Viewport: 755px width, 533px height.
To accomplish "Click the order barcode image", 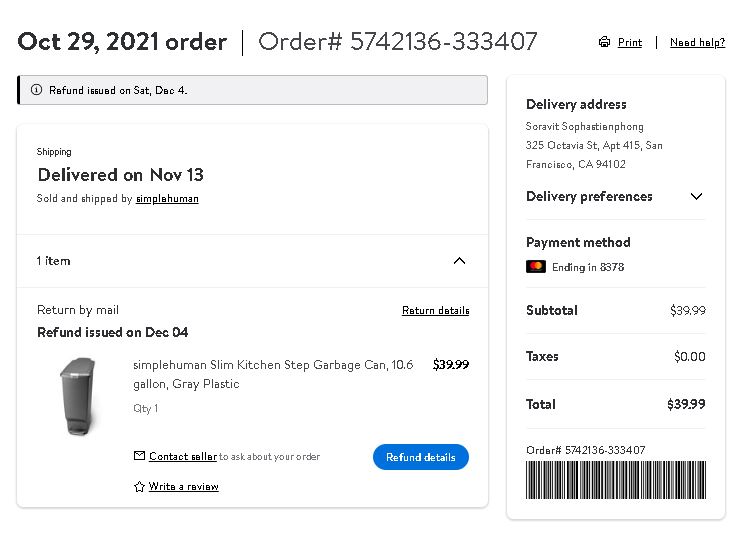I will tap(616, 480).
